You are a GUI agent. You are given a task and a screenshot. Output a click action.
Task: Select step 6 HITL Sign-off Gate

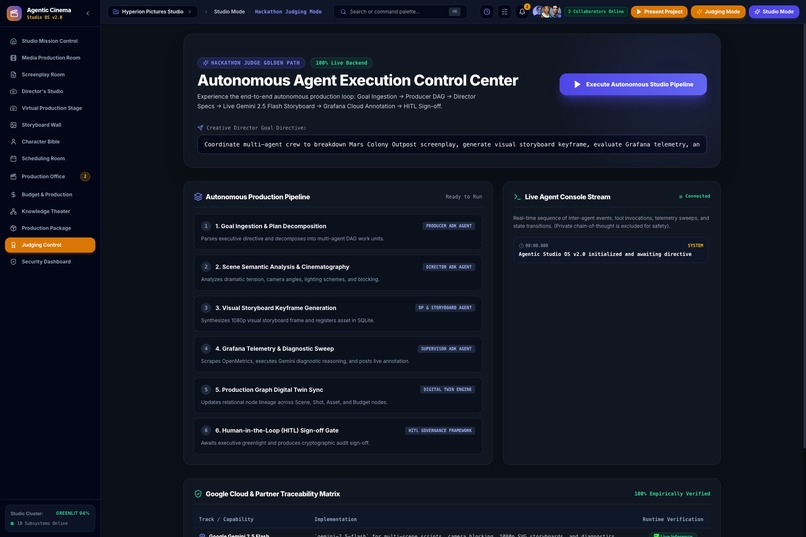click(338, 436)
